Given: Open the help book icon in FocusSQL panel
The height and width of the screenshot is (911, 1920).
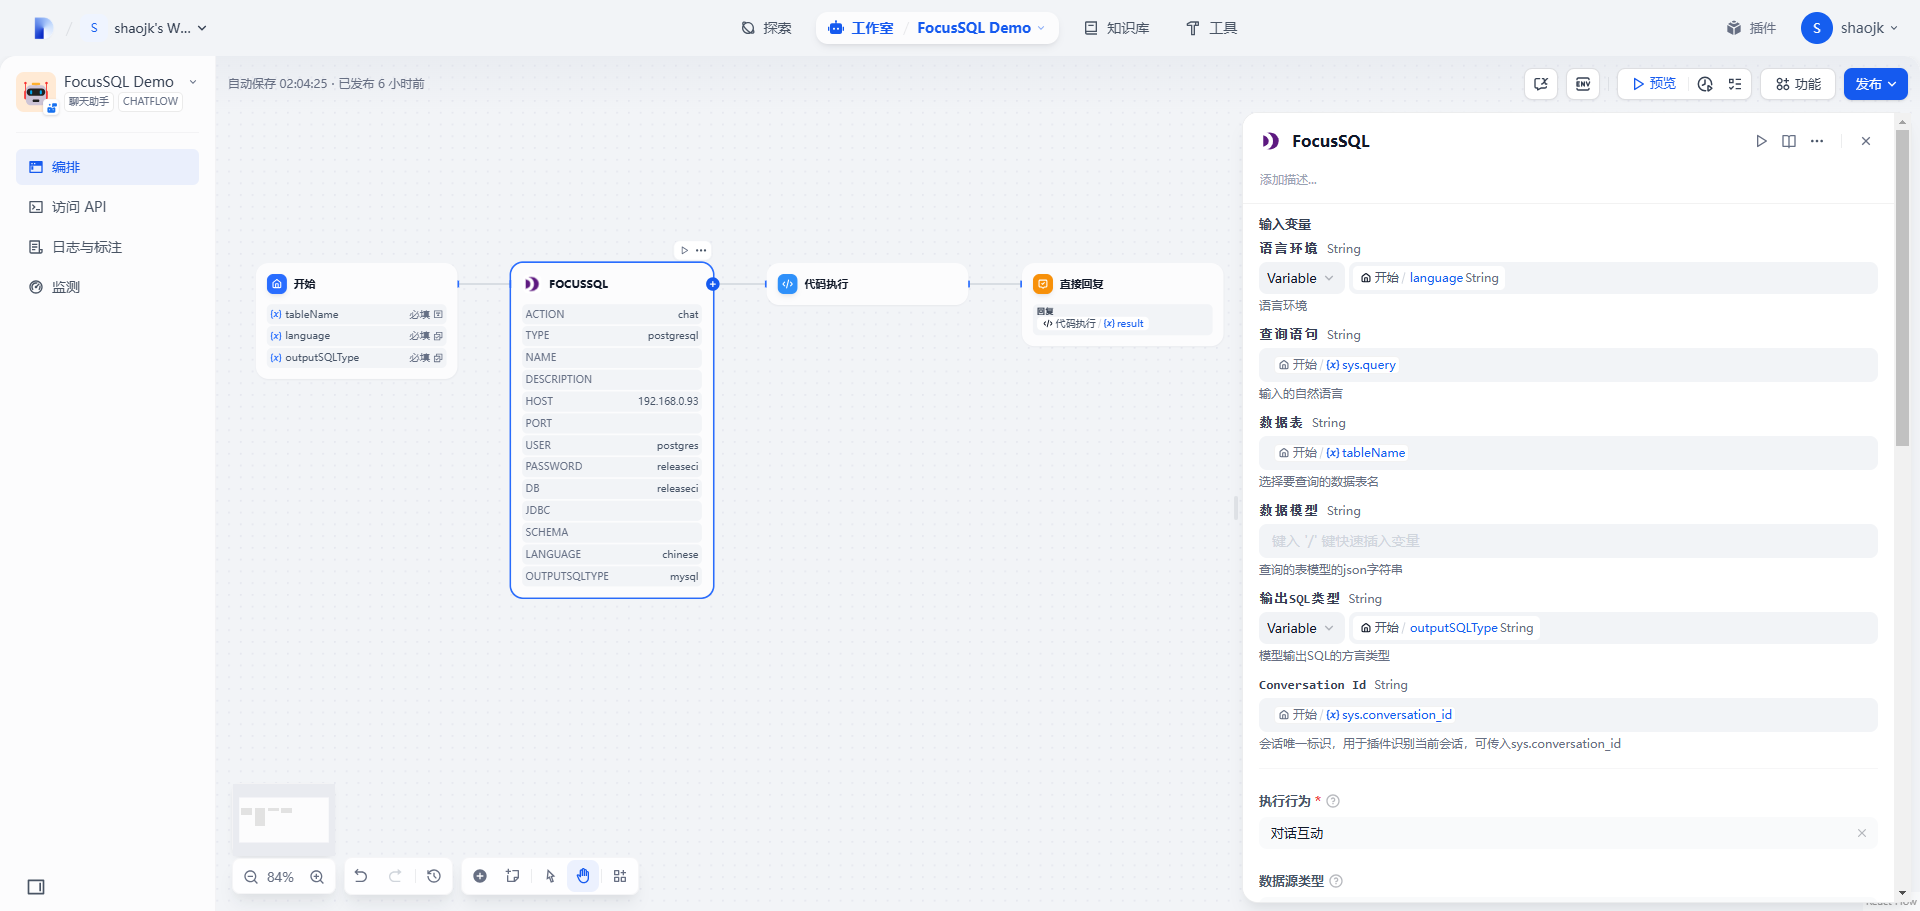Looking at the screenshot, I should pos(1789,141).
